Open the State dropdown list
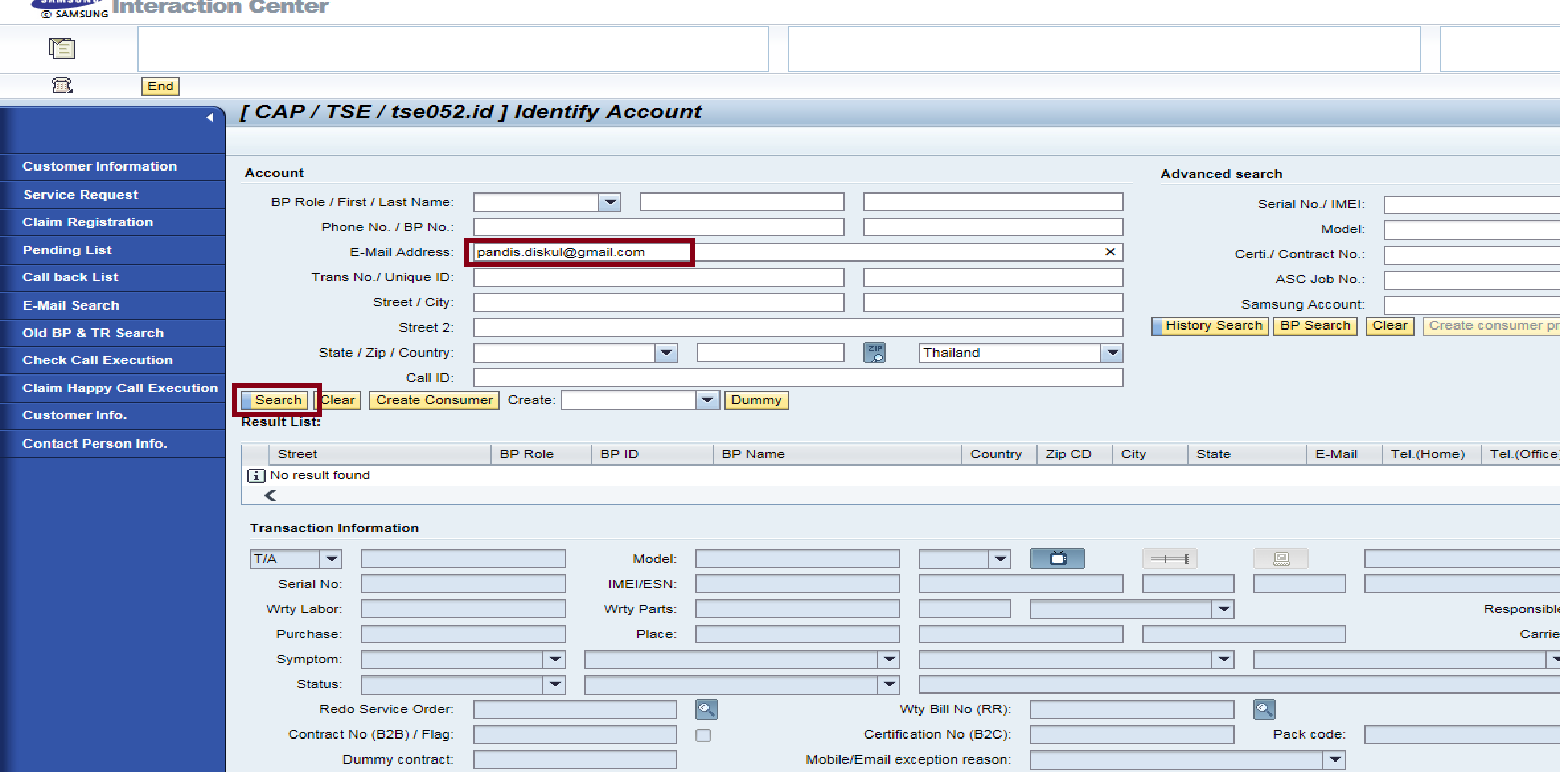The image size is (1560, 772). point(666,353)
